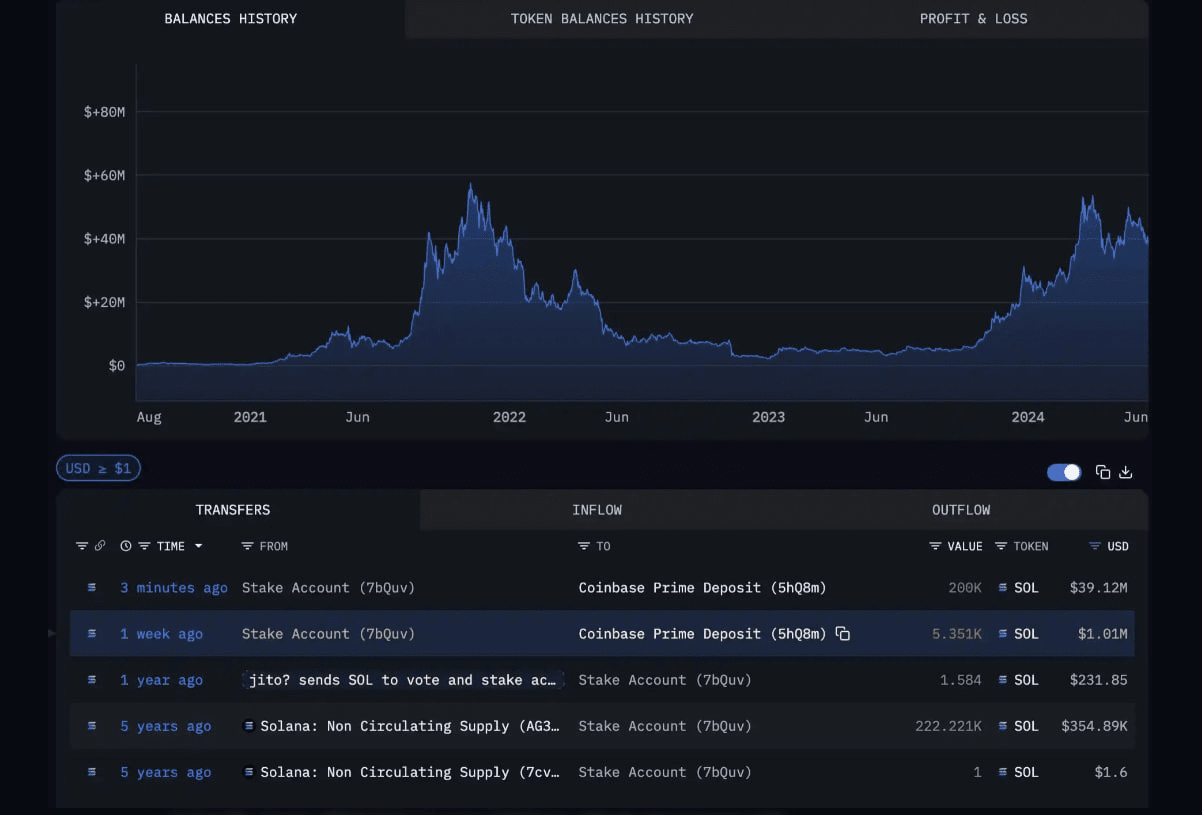Click the chain link icon in table header
The height and width of the screenshot is (815, 1202).
point(100,546)
